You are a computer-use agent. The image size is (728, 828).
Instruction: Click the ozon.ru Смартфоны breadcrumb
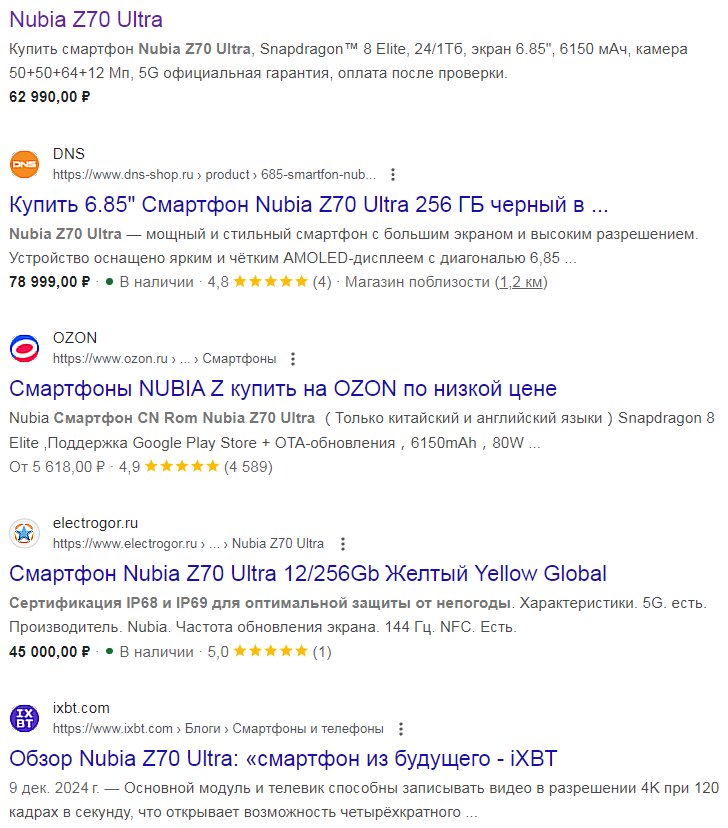click(164, 359)
